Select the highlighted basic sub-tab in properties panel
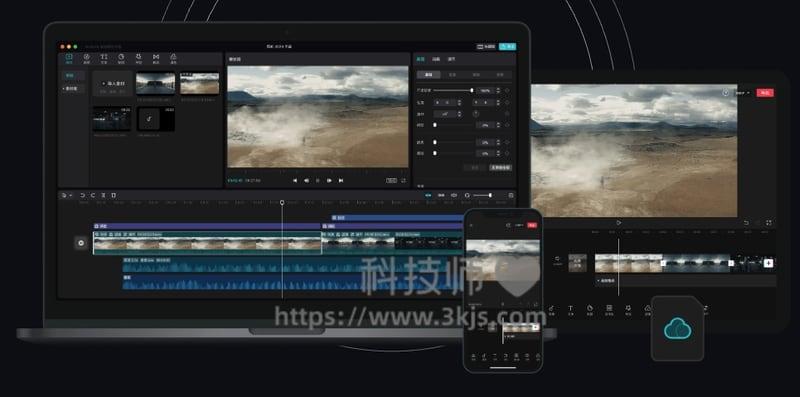800x397 pixels. pyautogui.click(x=429, y=75)
